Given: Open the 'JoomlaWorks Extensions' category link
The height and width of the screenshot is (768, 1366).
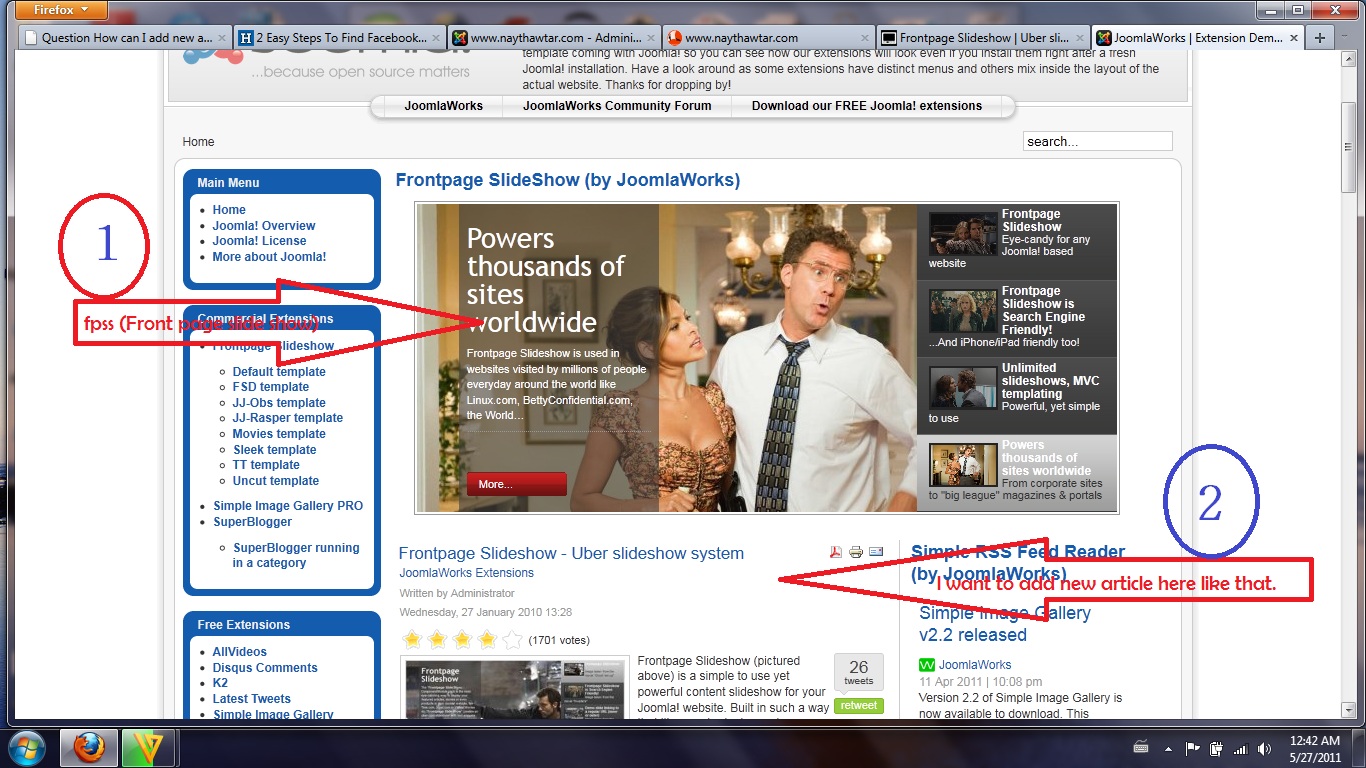Looking at the screenshot, I should (x=466, y=573).
